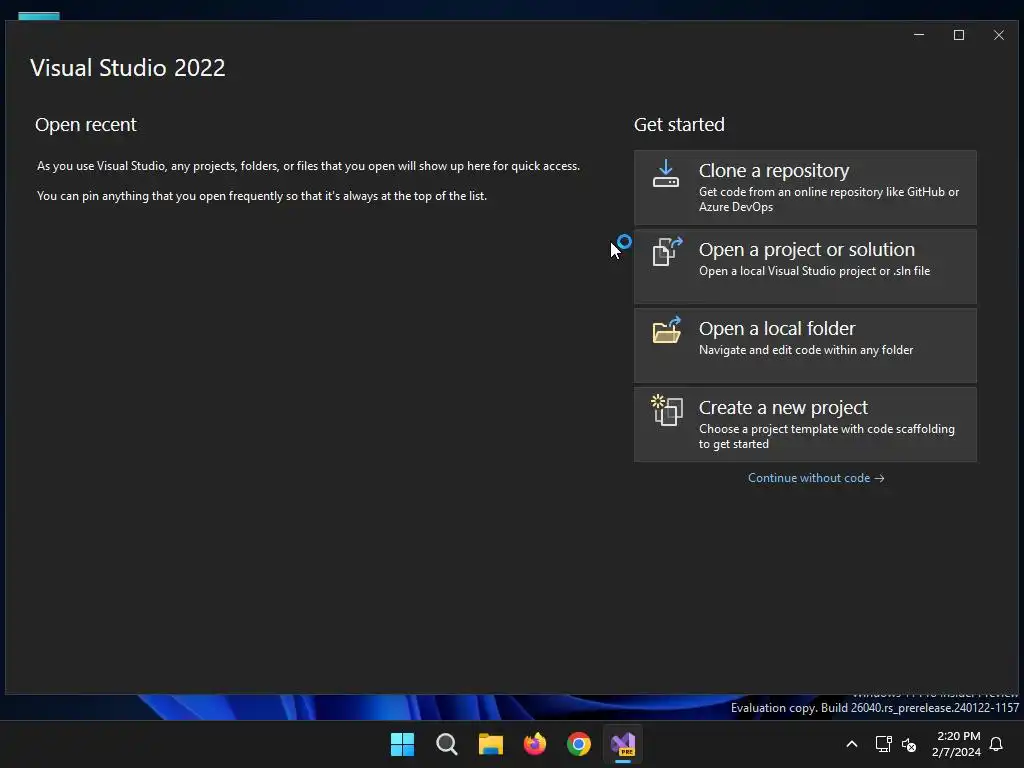Screen dimensions: 1024x768
Task: Click 'Choose a project template' description
Action: 827,436
